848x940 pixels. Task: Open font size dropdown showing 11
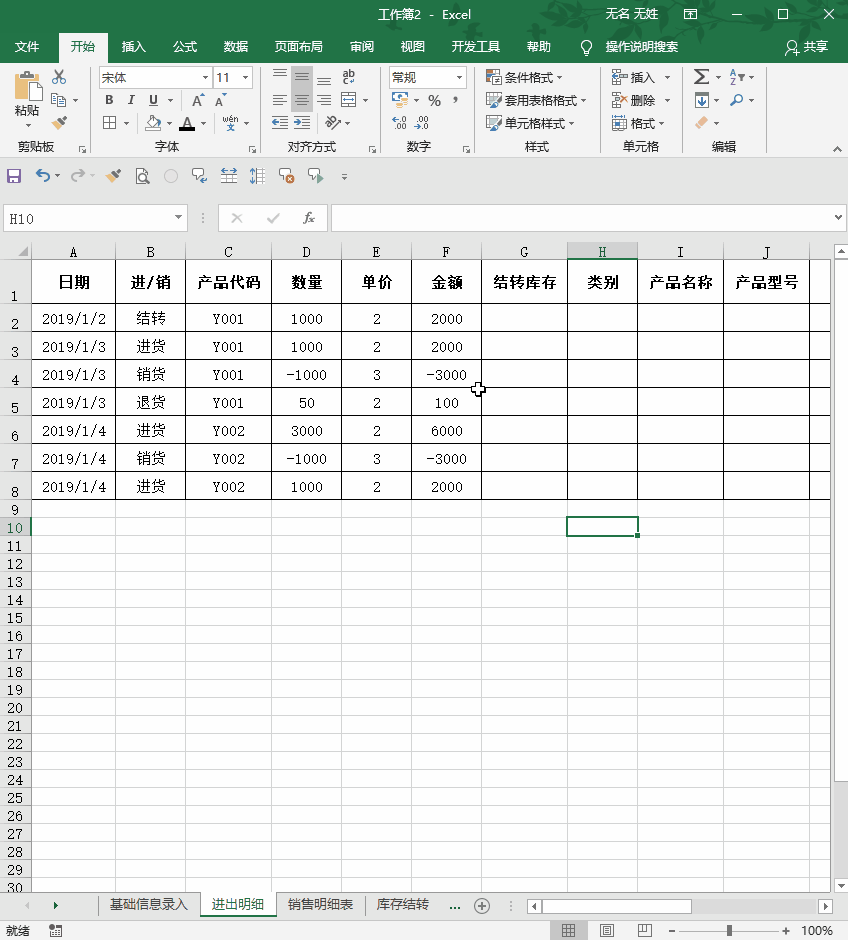tap(245, 77)
